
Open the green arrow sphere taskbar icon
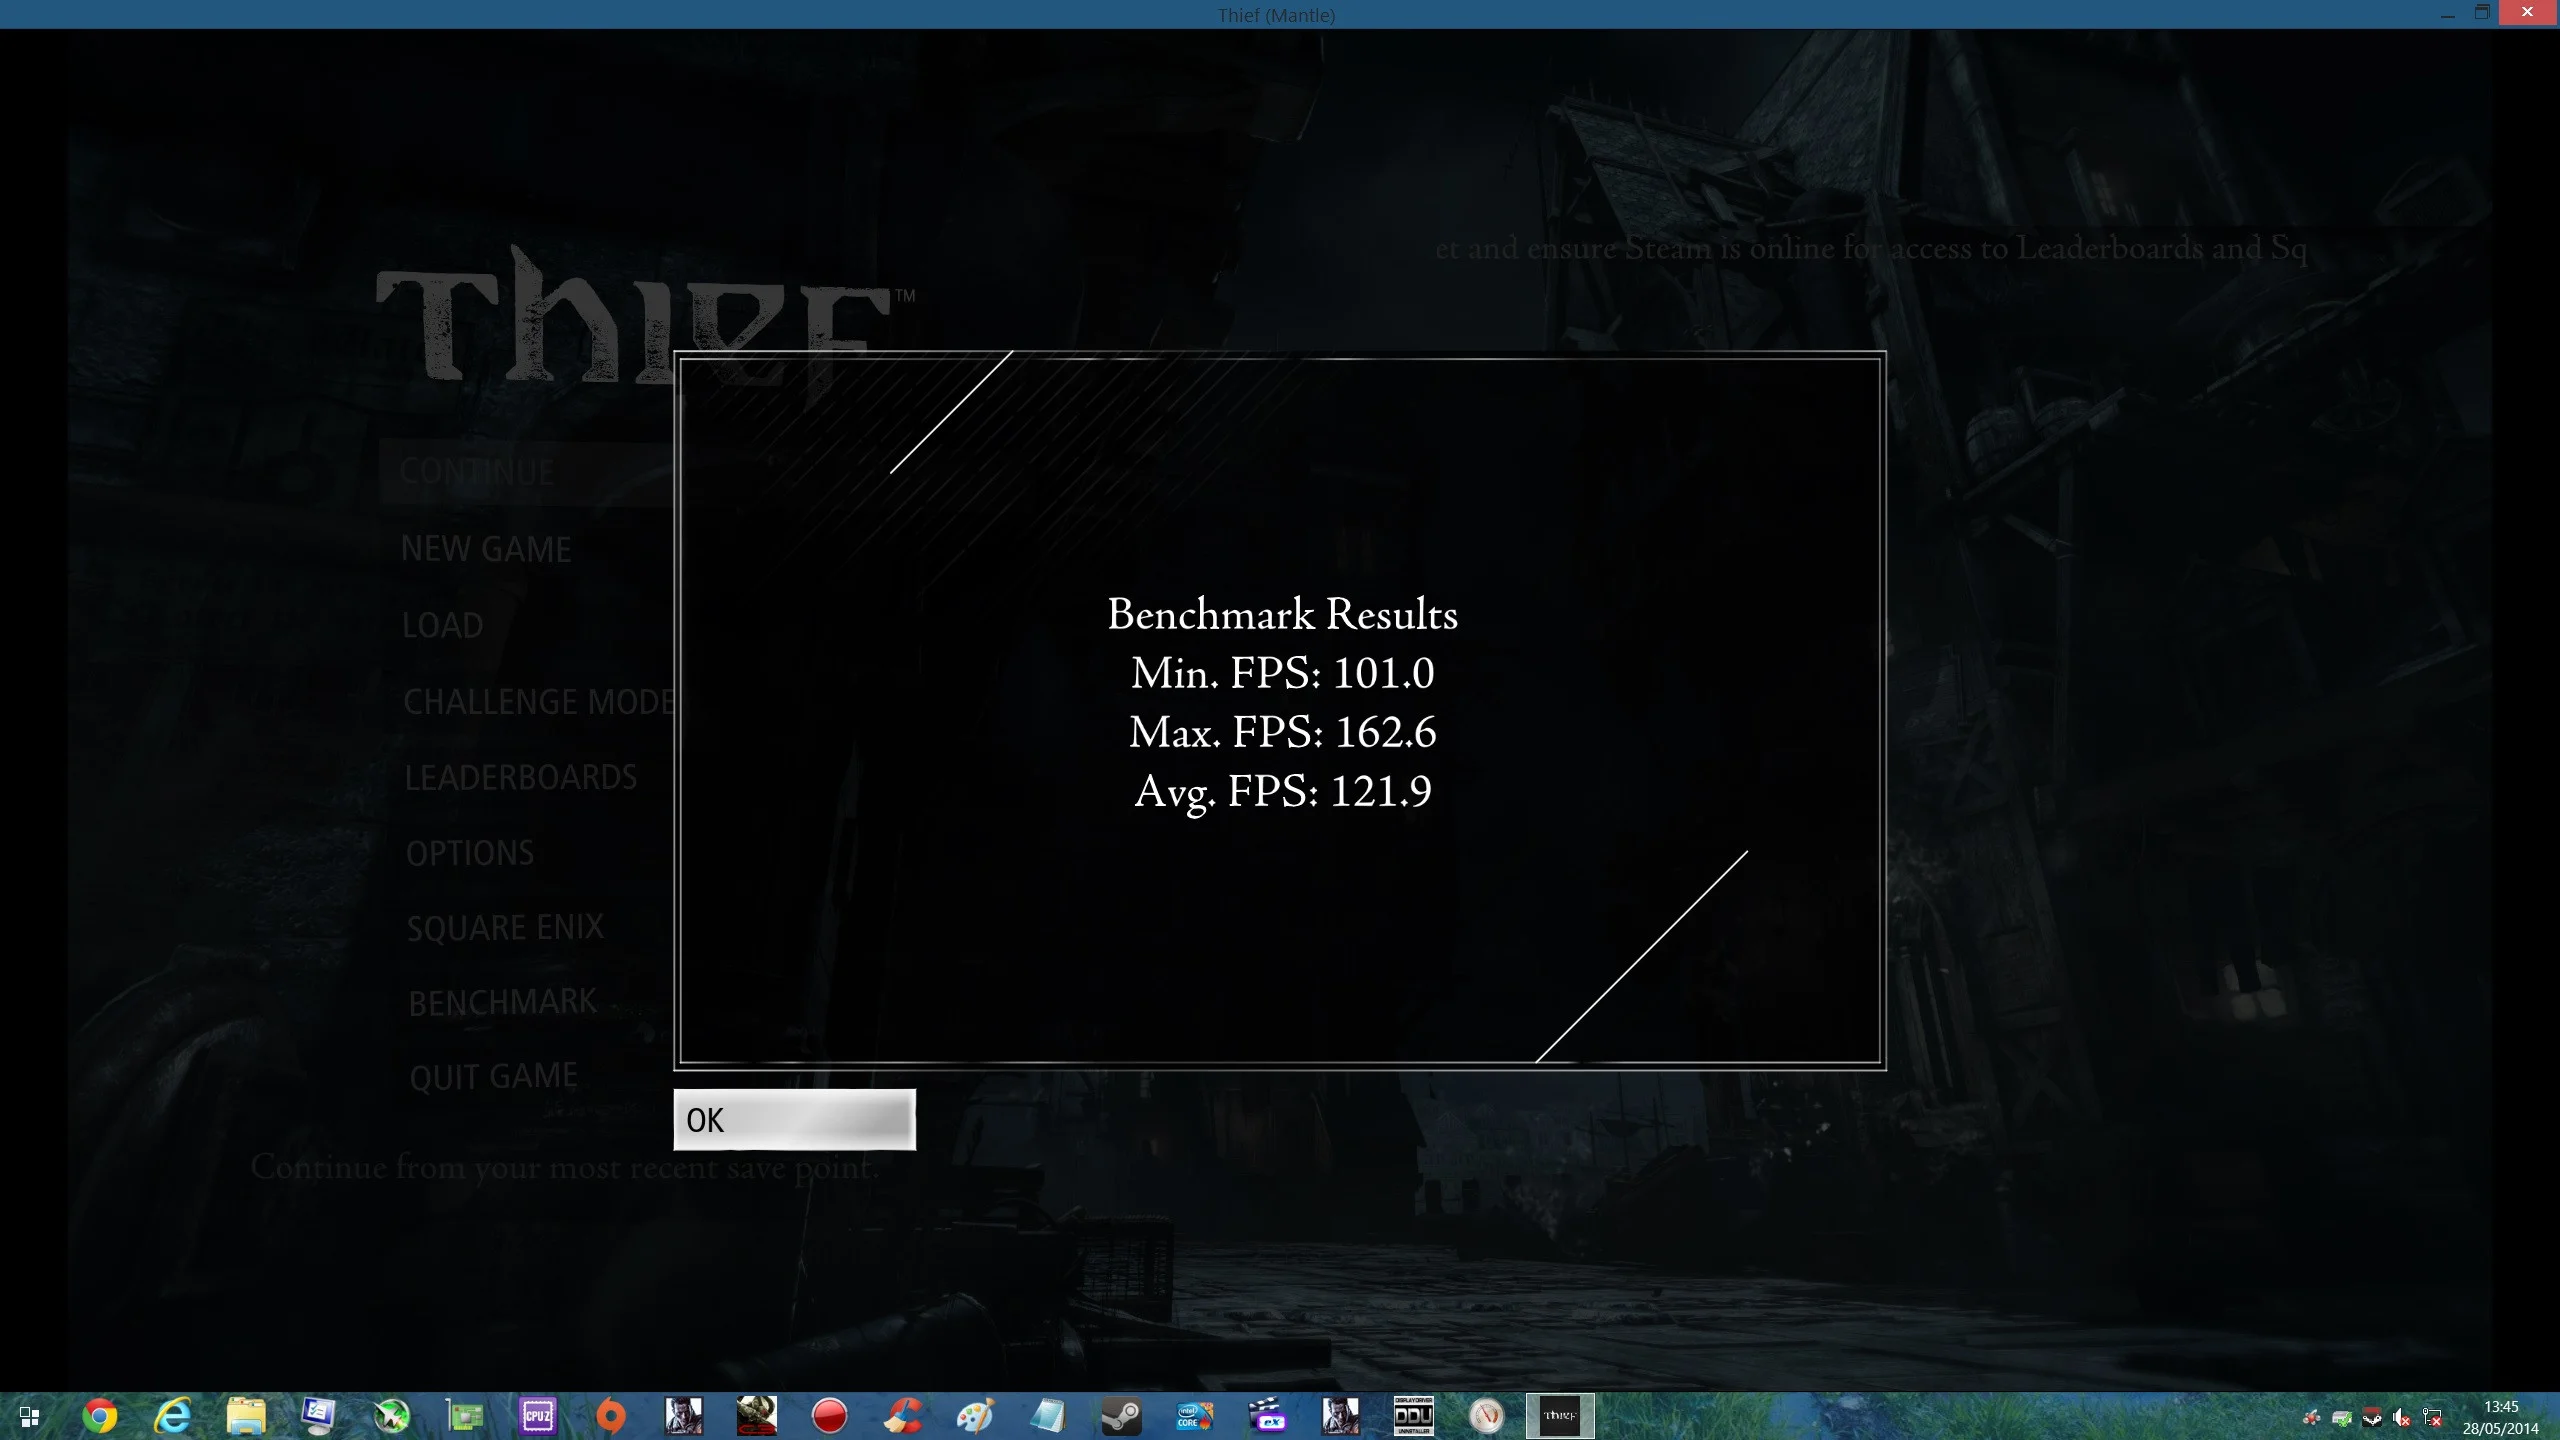coord(392,1416)
